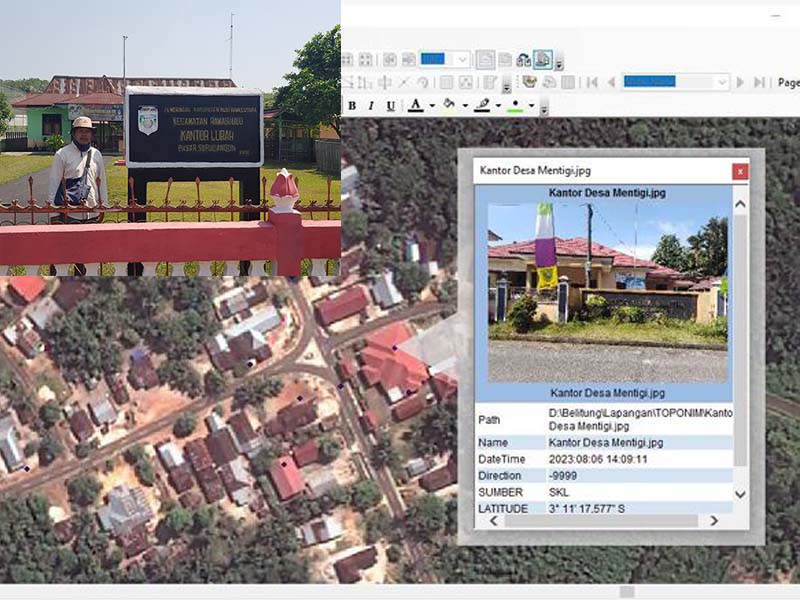Click the green marker color icon
The image size is (800, 600).
515,106
